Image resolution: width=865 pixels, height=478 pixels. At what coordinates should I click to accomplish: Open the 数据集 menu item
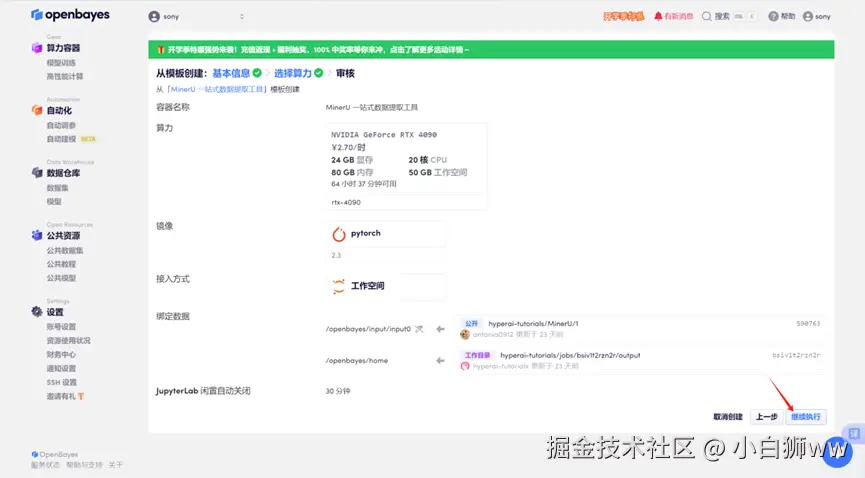click(x=57, y=188)
